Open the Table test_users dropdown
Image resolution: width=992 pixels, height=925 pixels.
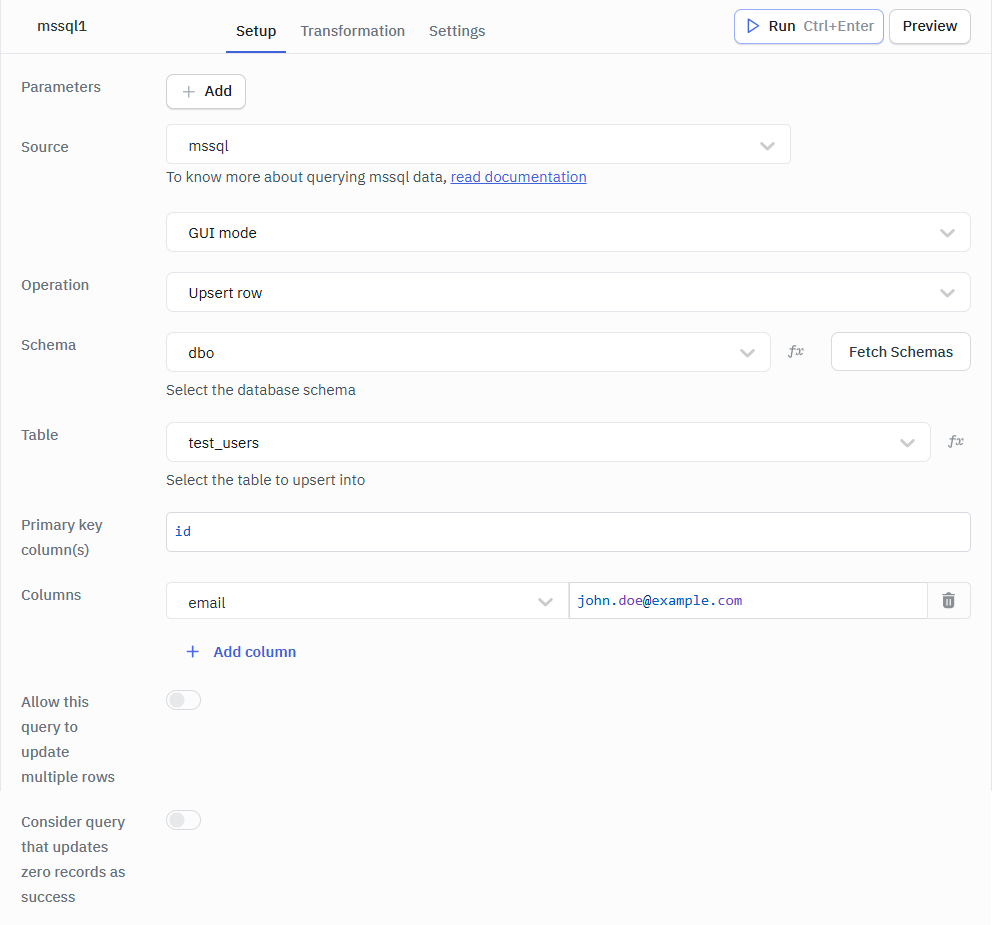click(548, 442)
